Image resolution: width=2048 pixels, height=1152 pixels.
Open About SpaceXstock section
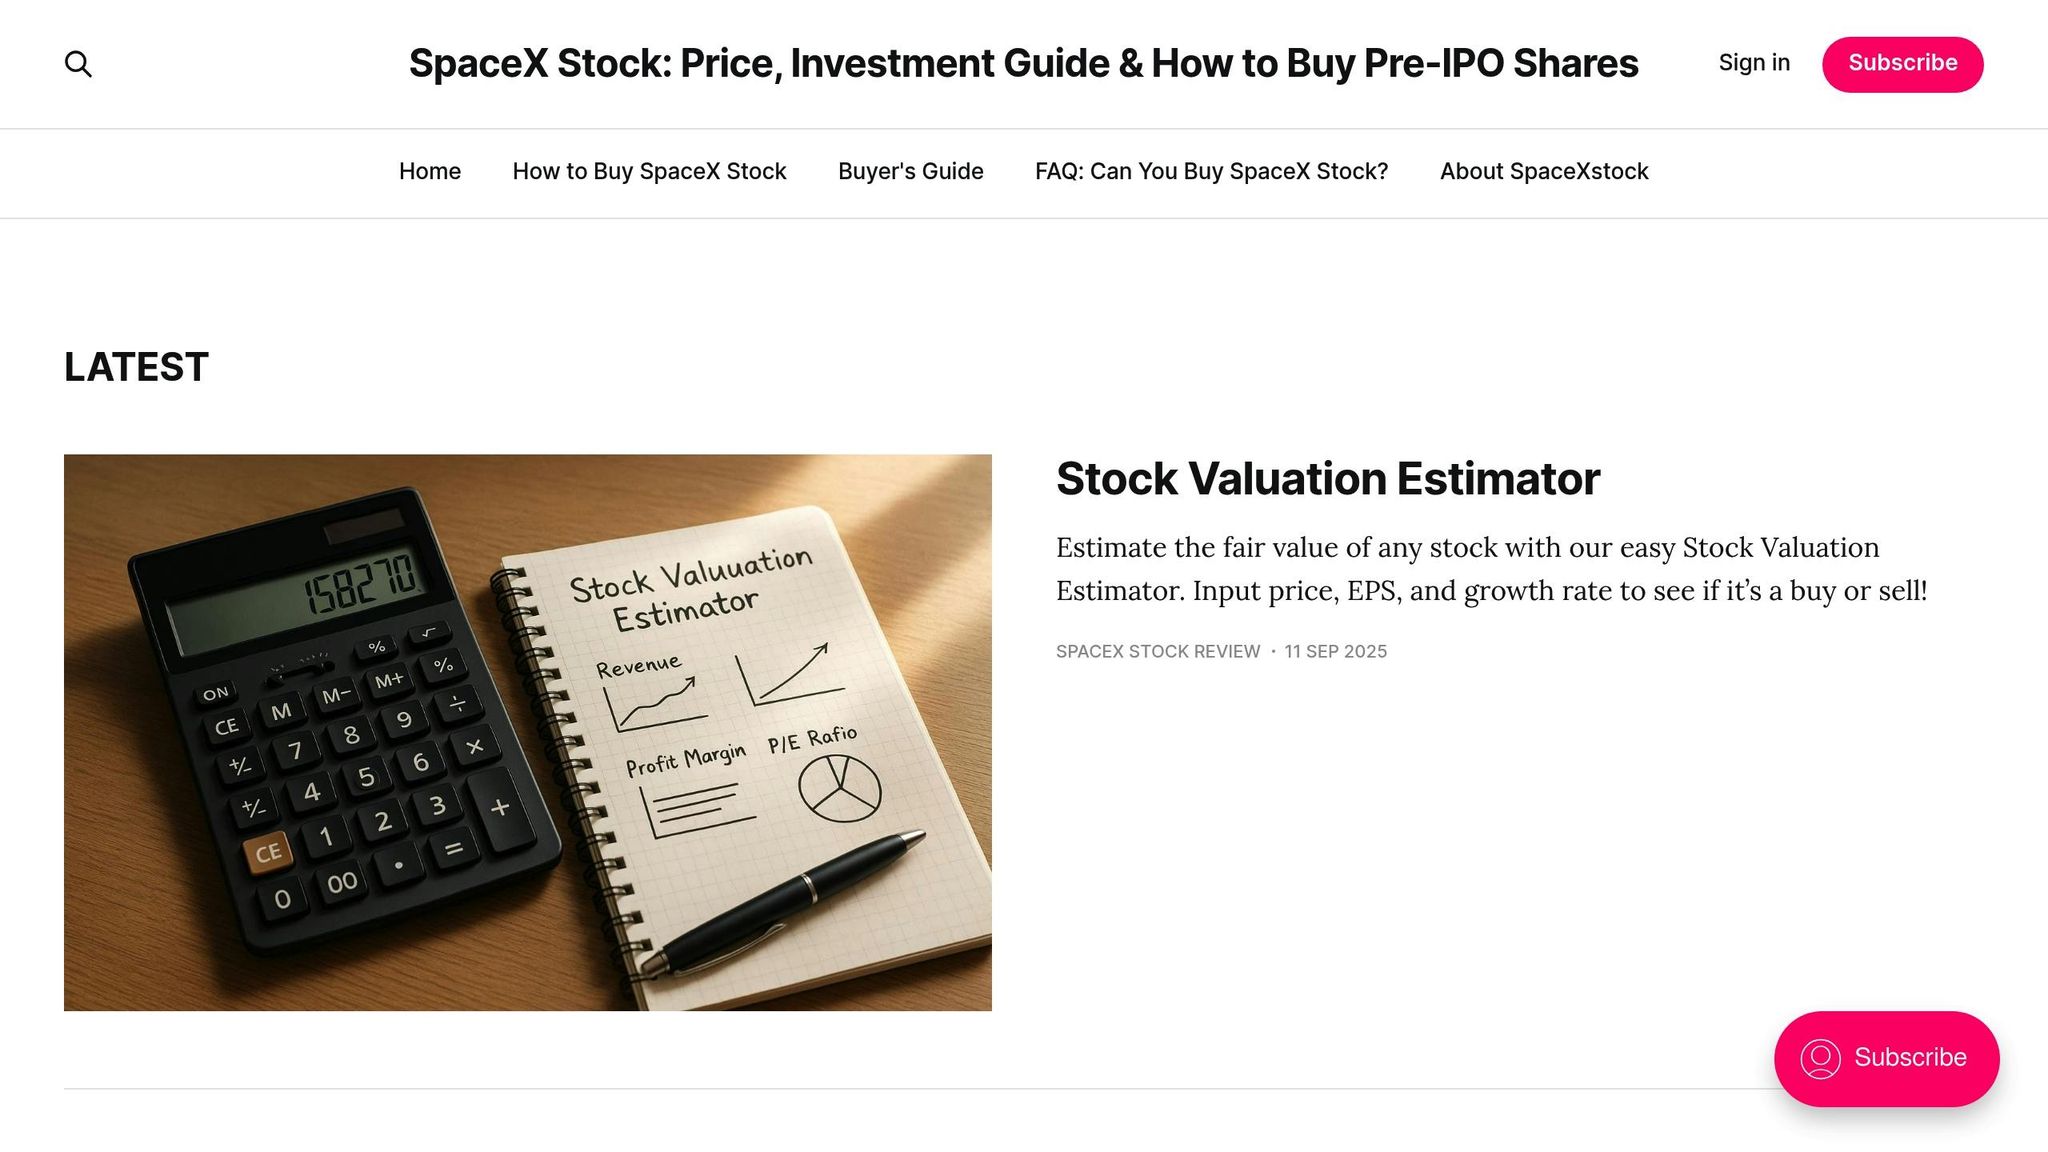coord(1543,171)
